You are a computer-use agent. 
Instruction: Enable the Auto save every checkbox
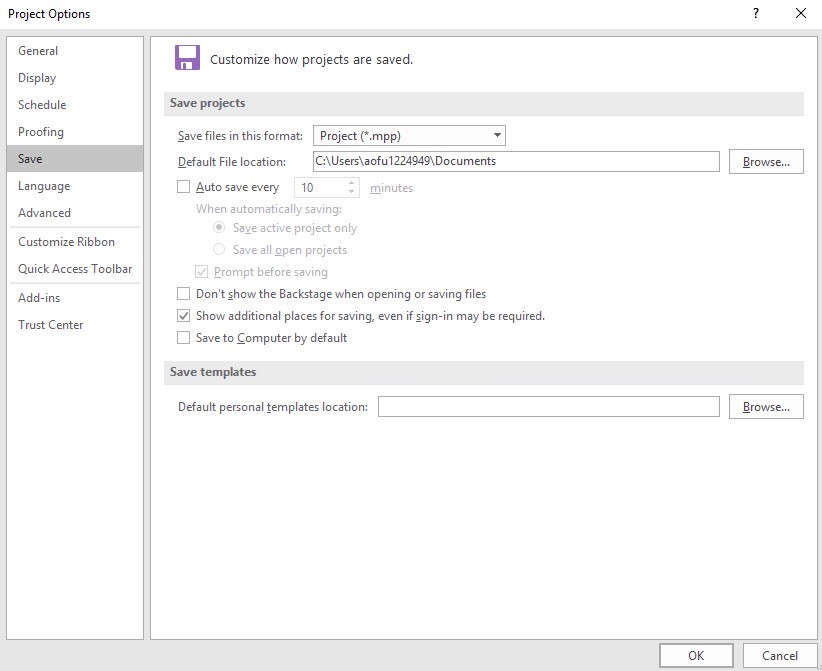pyautogui.click(x=183, y=187)
